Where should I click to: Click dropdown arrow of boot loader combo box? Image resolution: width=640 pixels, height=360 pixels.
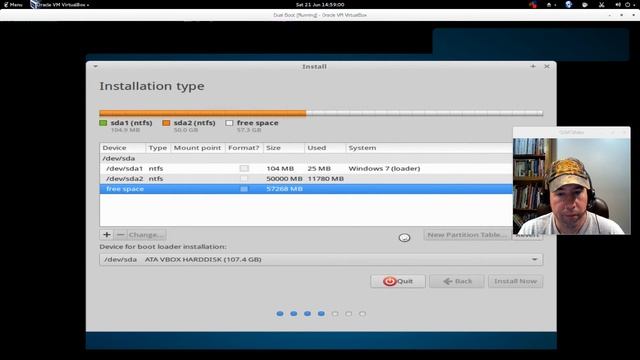pyautogui.click(x=534, y=260)
